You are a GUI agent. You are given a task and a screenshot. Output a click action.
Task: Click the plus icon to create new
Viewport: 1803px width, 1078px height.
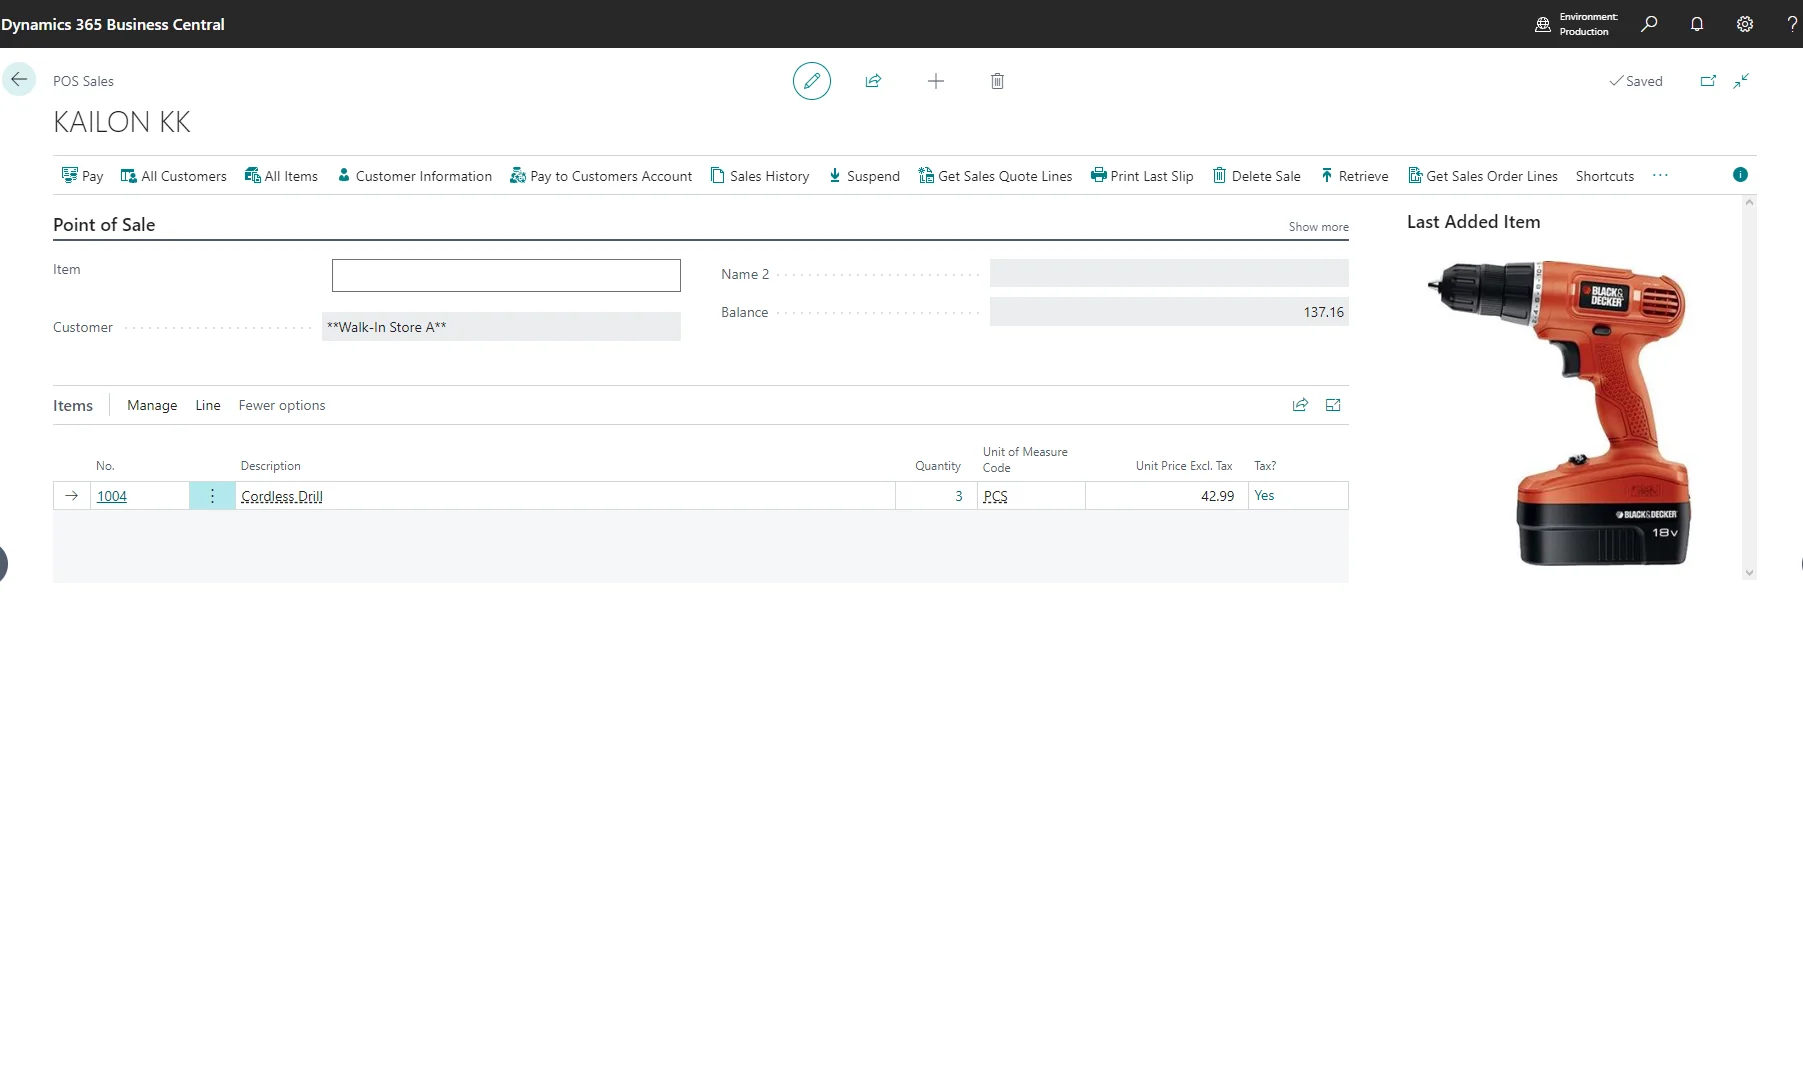pyautogui.click(x=935, y=81)
